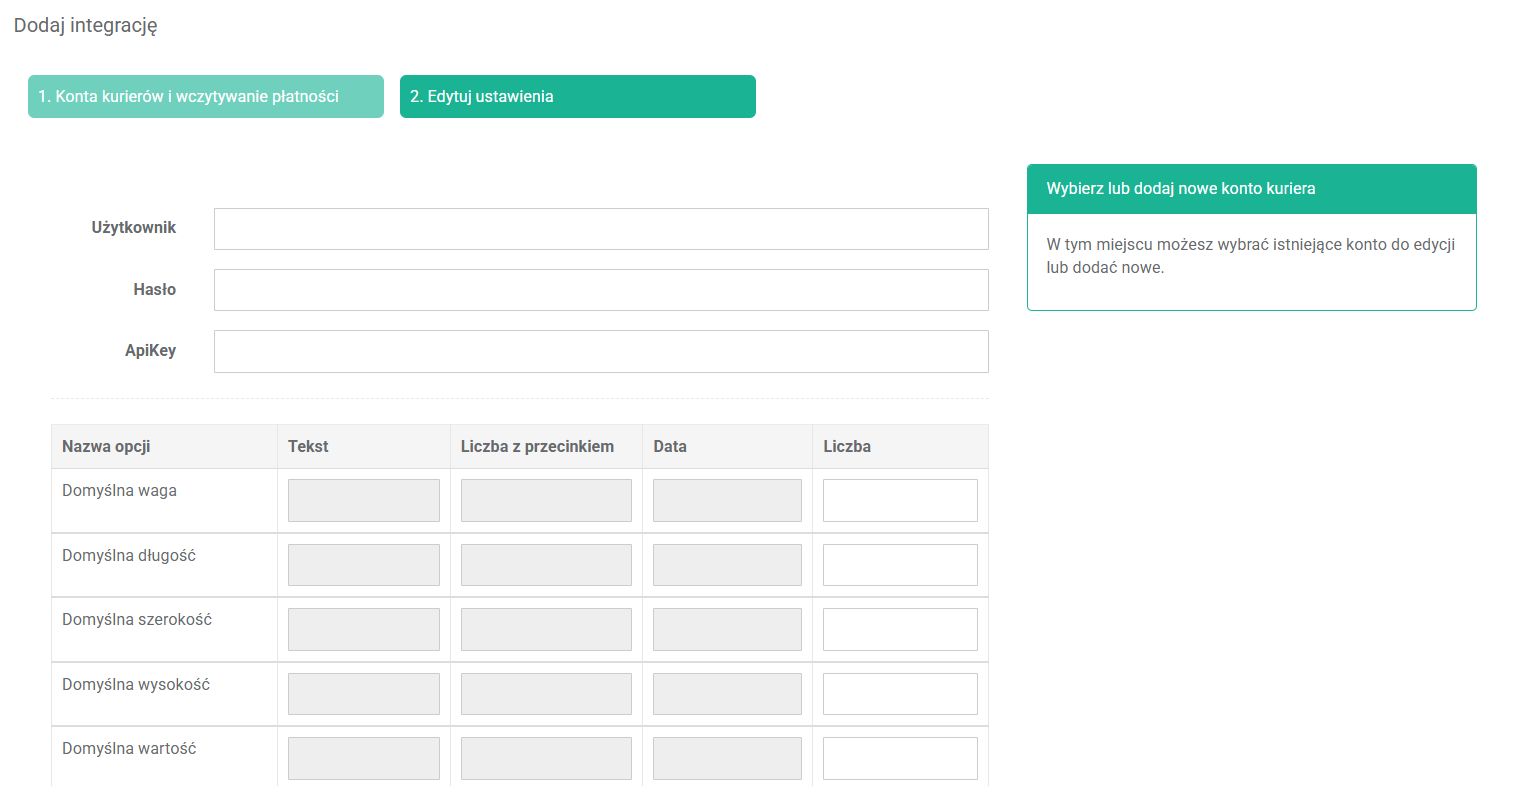Screen dimensions: 1526x786
Task: Click the Użytkownik input field
Action: click(601, 229)
